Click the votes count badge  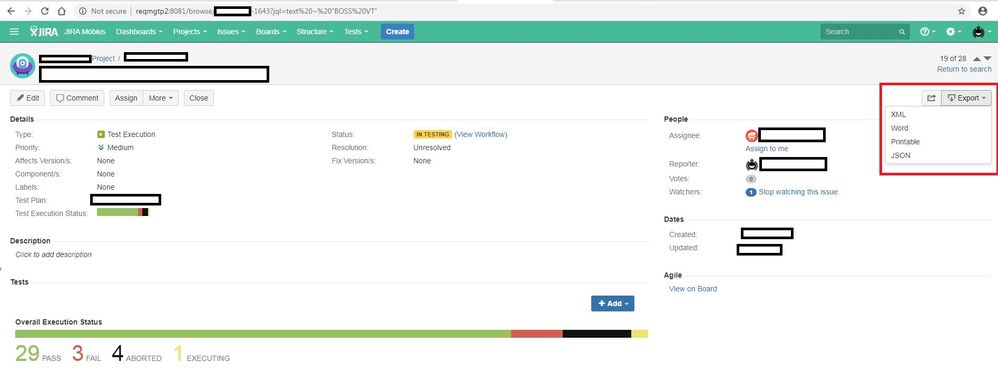pos(750,179)
